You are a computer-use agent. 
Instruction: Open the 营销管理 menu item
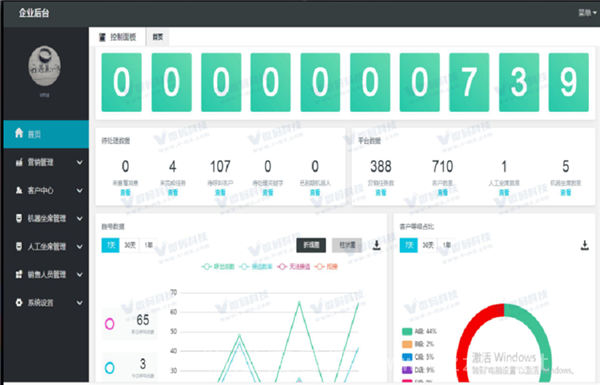[x=46, y=162]
